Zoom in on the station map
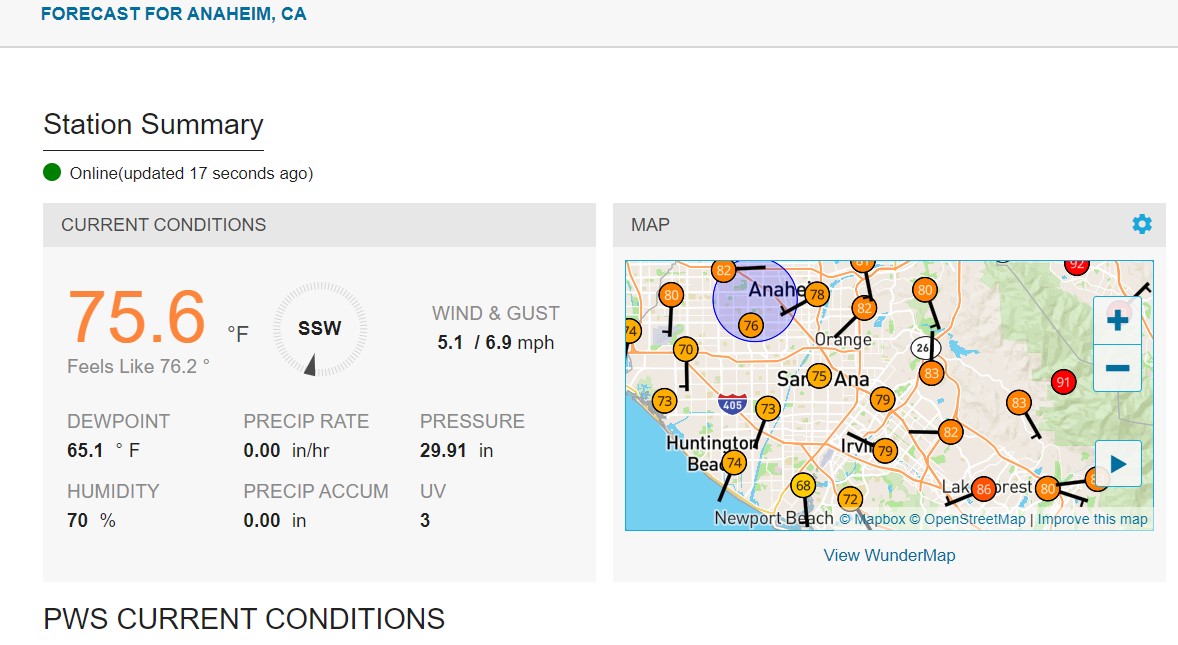Image resolution: width=1178 pixels, height=645 pixels. pos(1118,321)
